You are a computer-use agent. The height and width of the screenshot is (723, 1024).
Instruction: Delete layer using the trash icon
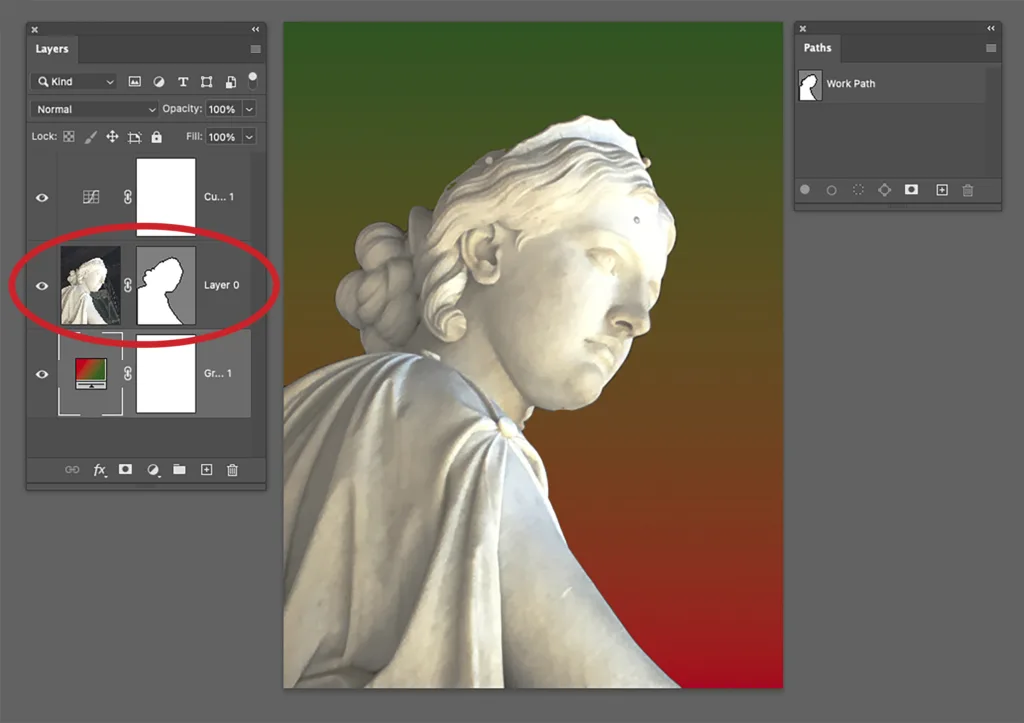232,470
